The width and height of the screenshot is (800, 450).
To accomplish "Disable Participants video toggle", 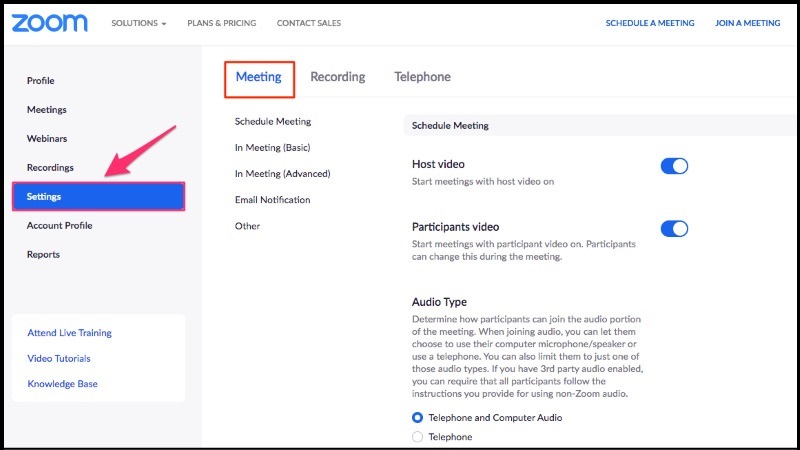I will [674, 229].
